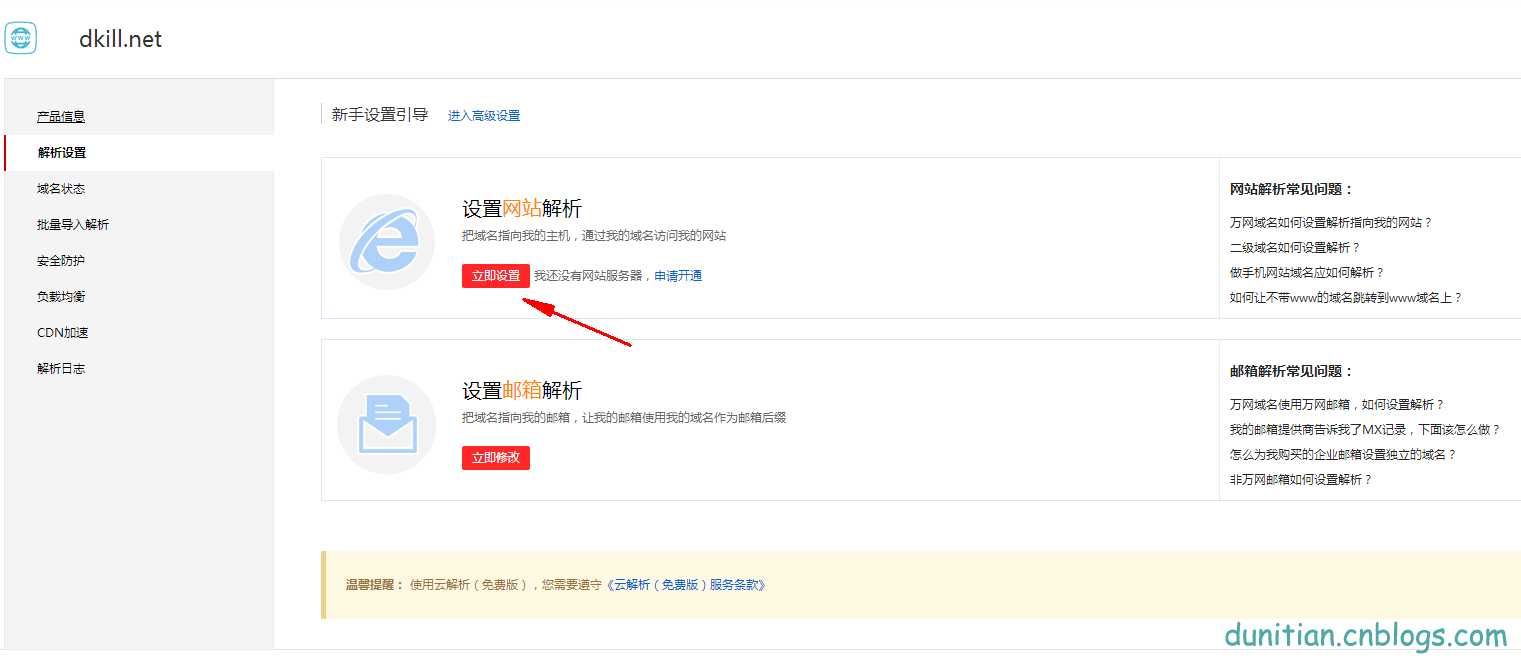
Task: Click the 立即设置 button for website resolution
Action: click(495, 276)
